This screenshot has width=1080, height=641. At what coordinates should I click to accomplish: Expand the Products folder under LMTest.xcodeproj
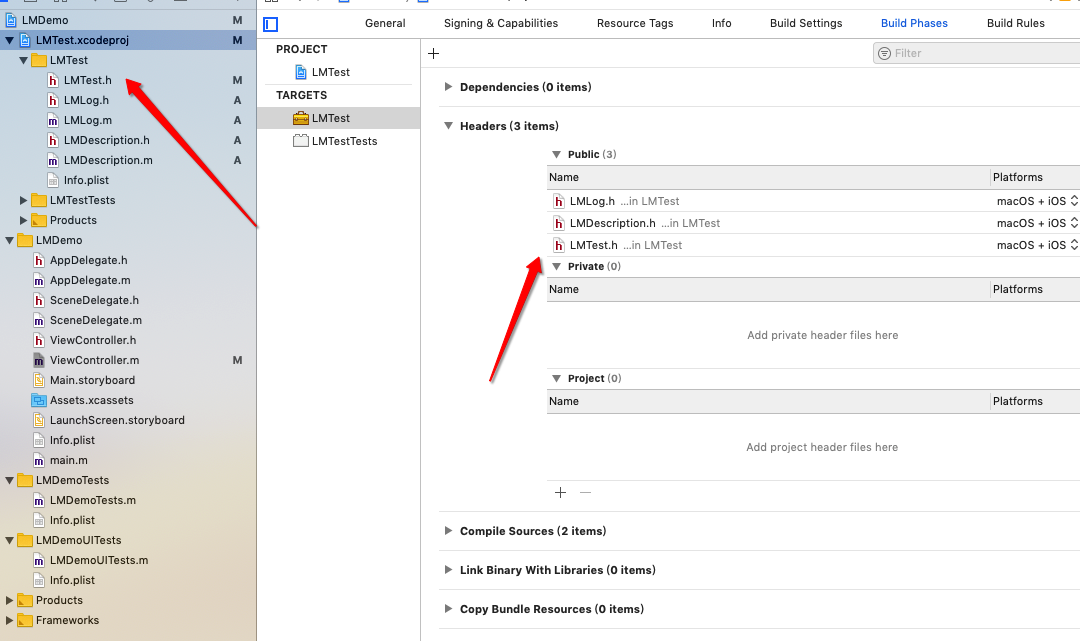pyautogui.click(x=23, y=220)
